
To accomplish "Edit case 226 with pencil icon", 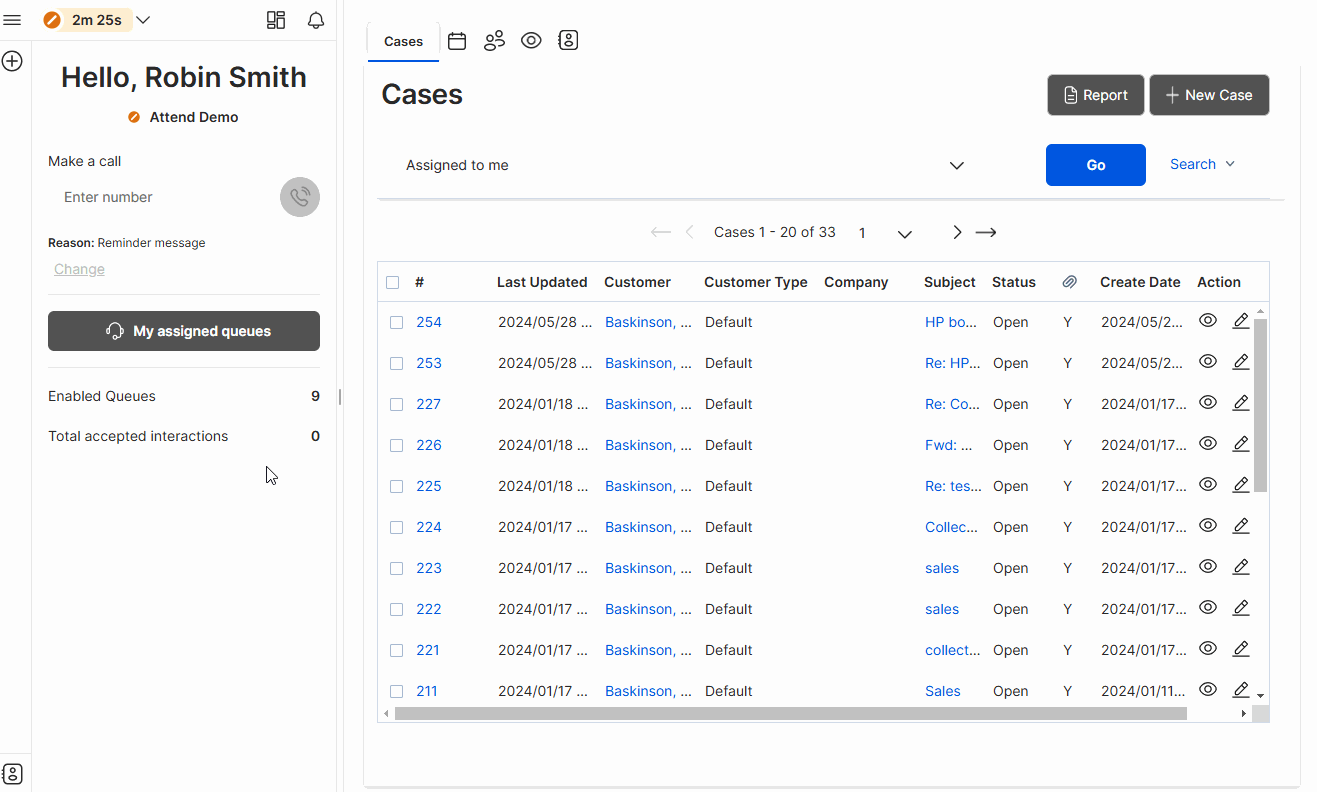I will (x=1241, y=443).
